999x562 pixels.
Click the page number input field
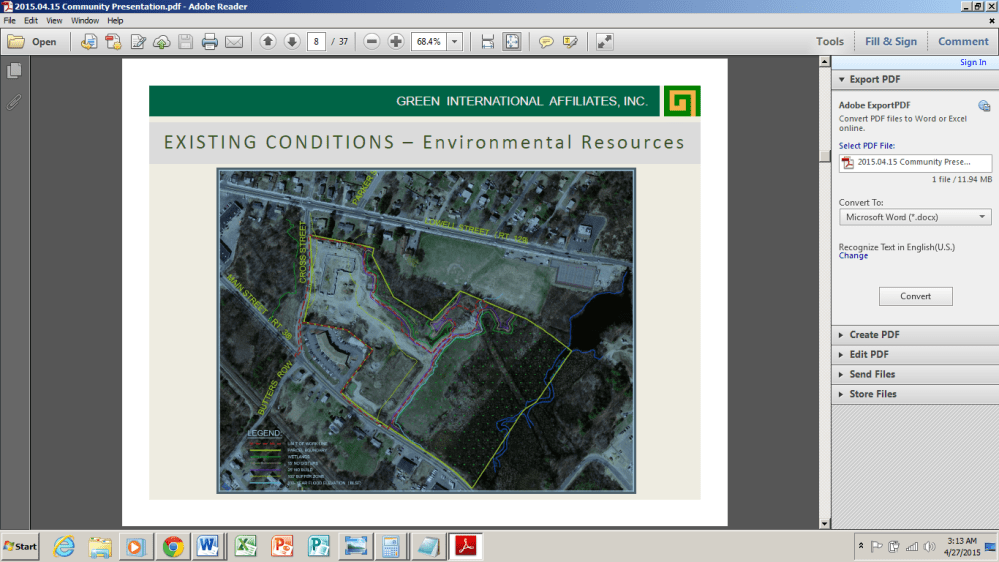[317, 42]
